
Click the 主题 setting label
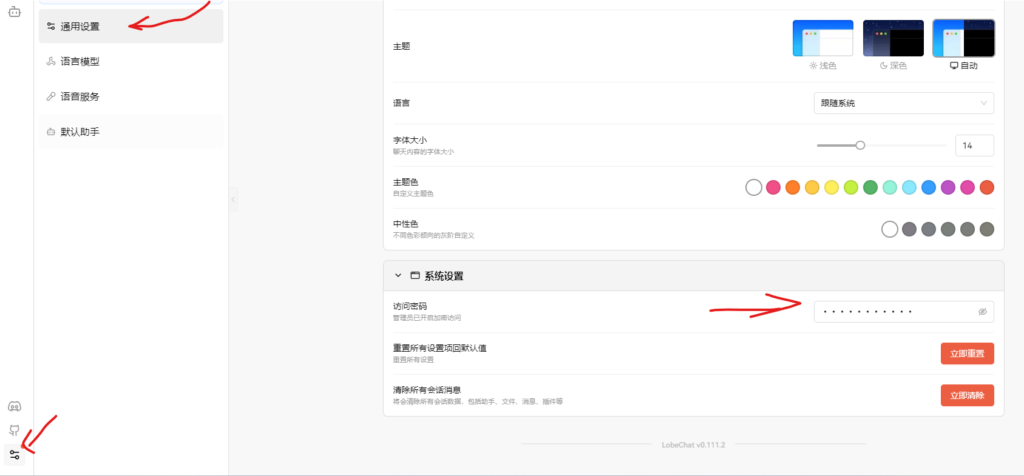pyautogui.click(x=402, y=46)
